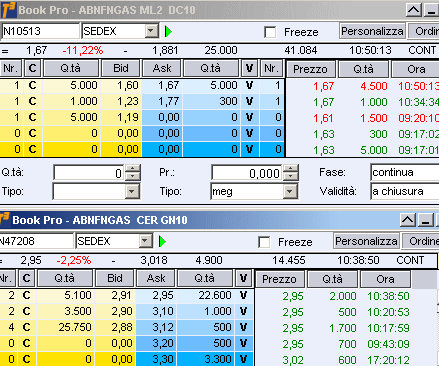Image resolution: width=439 pixels, height=366 pixels.
Task: Click the V sell button on ask 3,10 row
Action: coord(243,311)
